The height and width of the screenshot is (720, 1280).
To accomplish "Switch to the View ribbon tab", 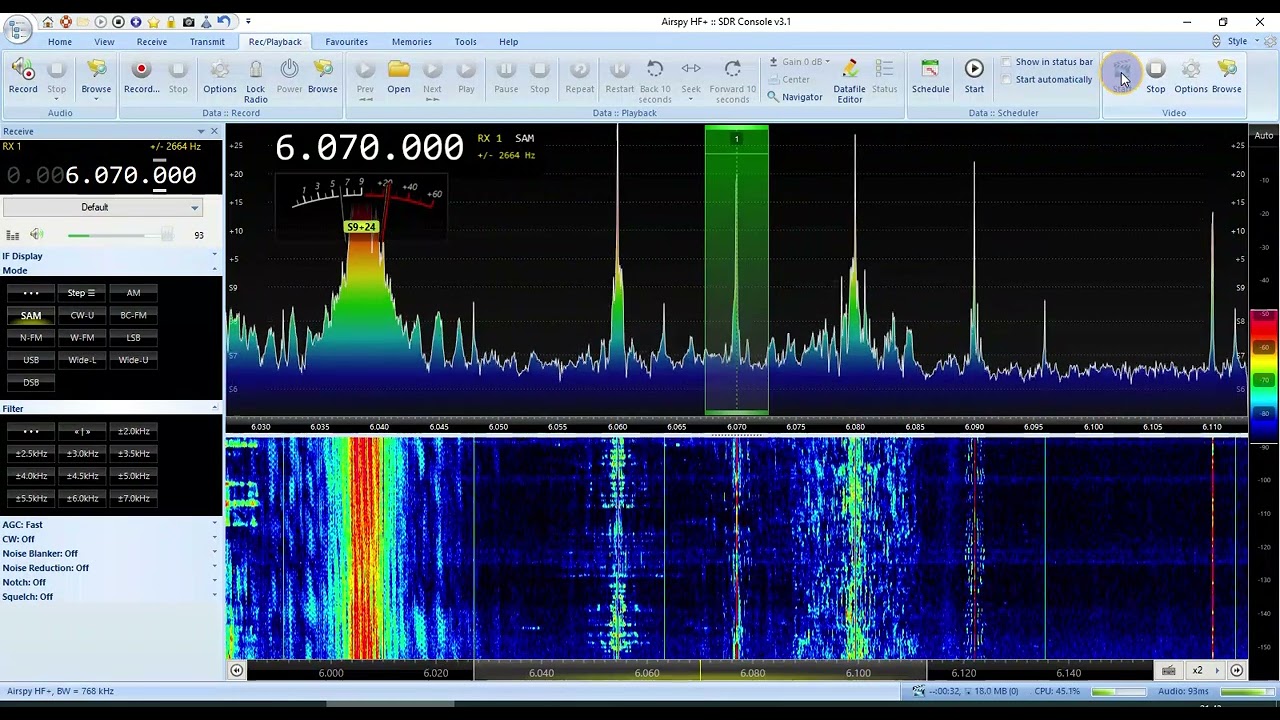I will [x=104, y=42].
